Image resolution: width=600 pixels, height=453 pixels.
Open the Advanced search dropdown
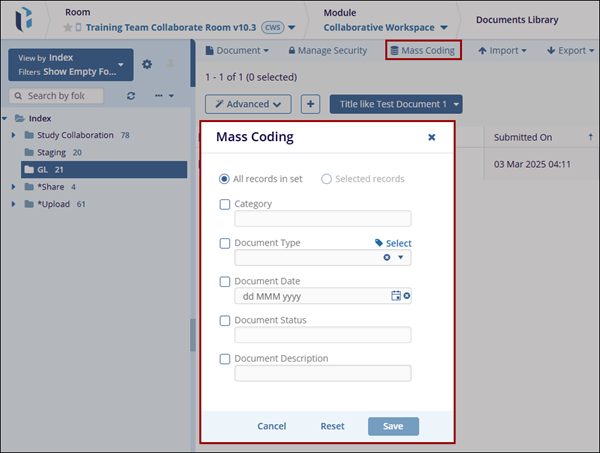(248, 104)
